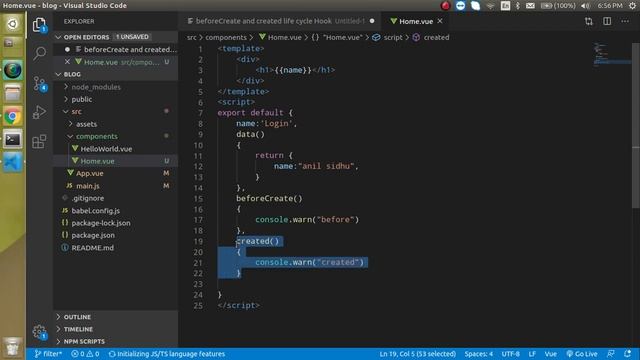The image size is (640, 360).
Task: Open the Extensions view
Action: (39, 142)
